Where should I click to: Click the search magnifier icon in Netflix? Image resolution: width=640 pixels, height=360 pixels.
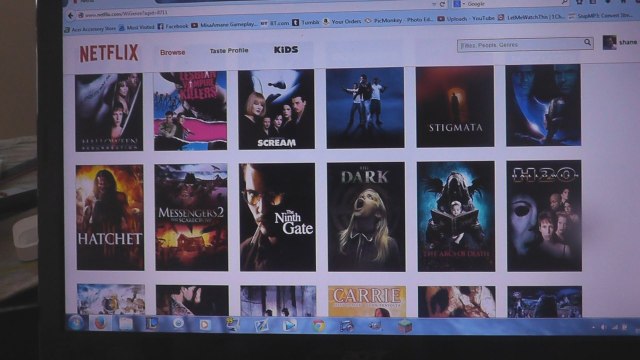click(x=587, y=42)
